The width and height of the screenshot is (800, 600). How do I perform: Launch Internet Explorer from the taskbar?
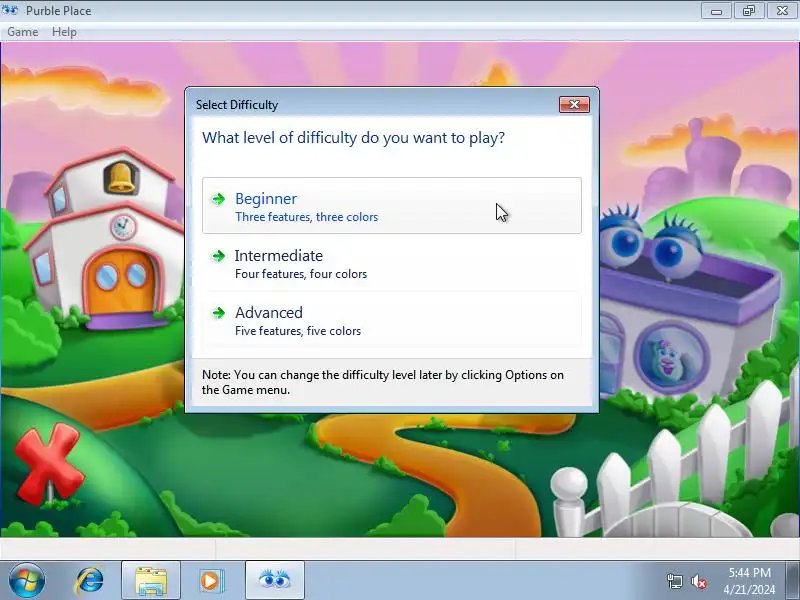pyautogui.click(x=90, y=580)
